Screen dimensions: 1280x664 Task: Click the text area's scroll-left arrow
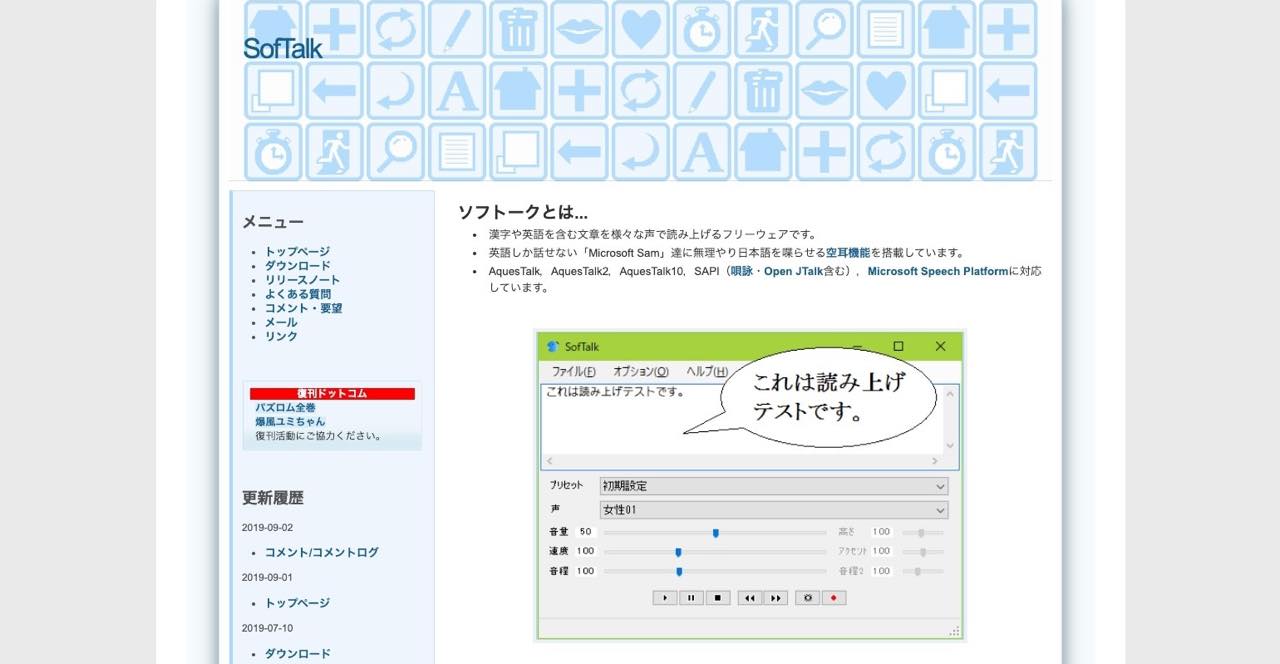[x=549, y=461]
